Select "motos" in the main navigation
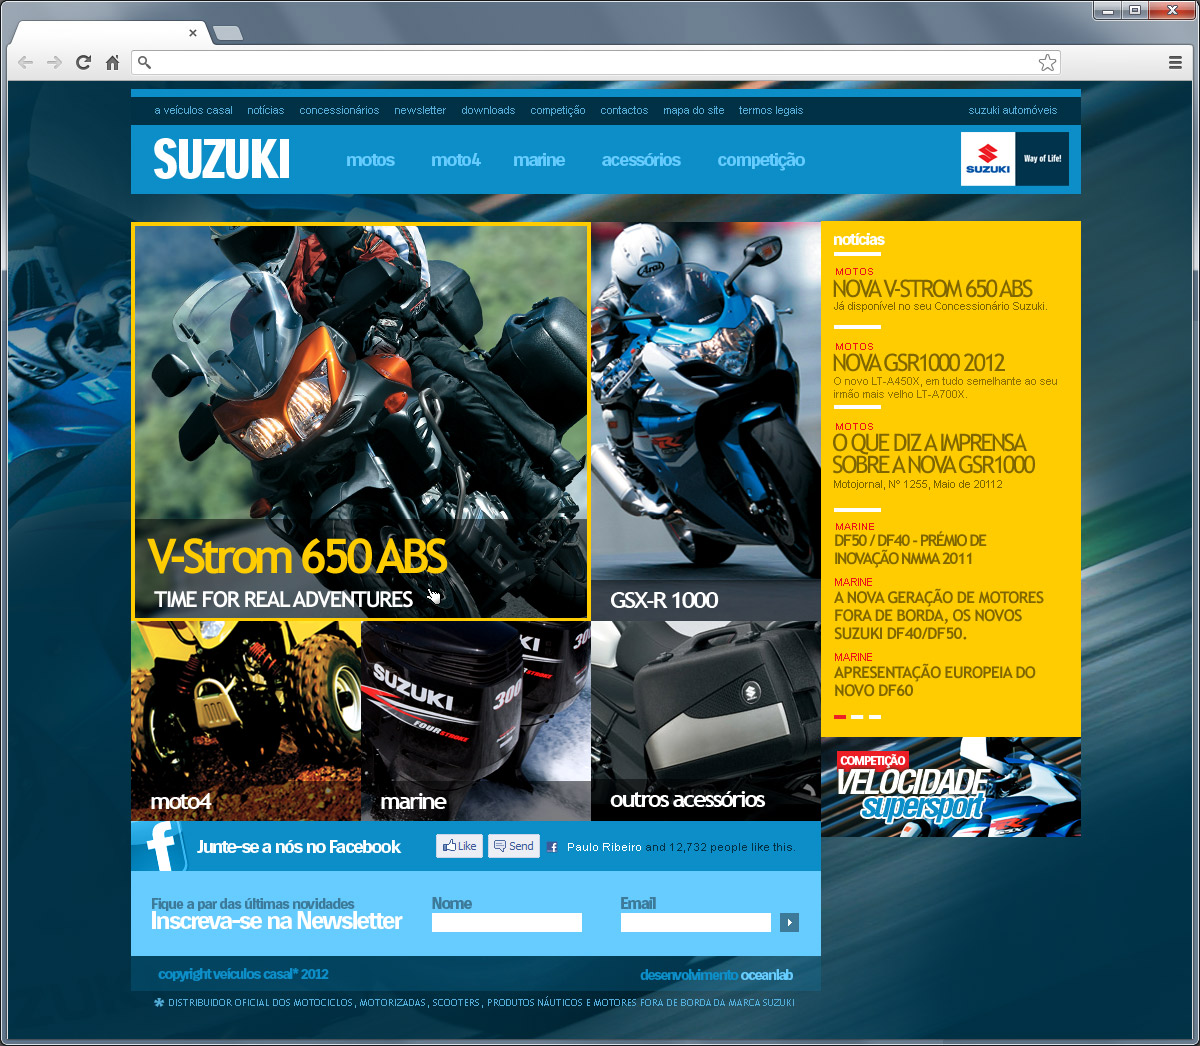The image size is (1200, 1046). pyautogui.click(x=370, y=159)
